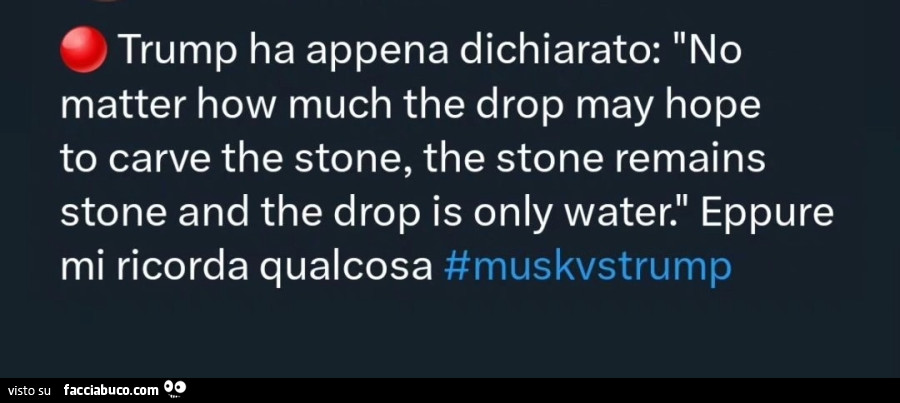The image size is (900, 403).
Task: Click the googly eyes Facciabuco logo
Action: [x=172, y=390]
